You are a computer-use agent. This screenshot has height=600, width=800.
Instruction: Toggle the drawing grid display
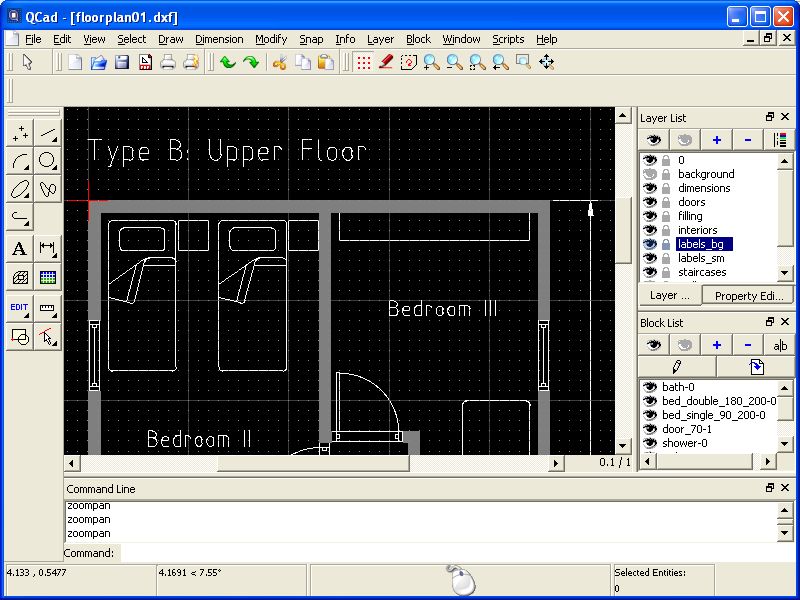[x=365, y=62]
